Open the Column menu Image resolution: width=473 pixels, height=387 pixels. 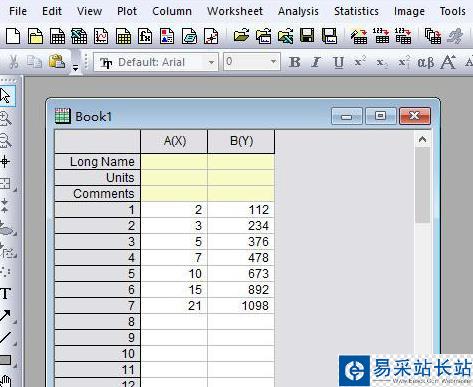click(172, 11)
